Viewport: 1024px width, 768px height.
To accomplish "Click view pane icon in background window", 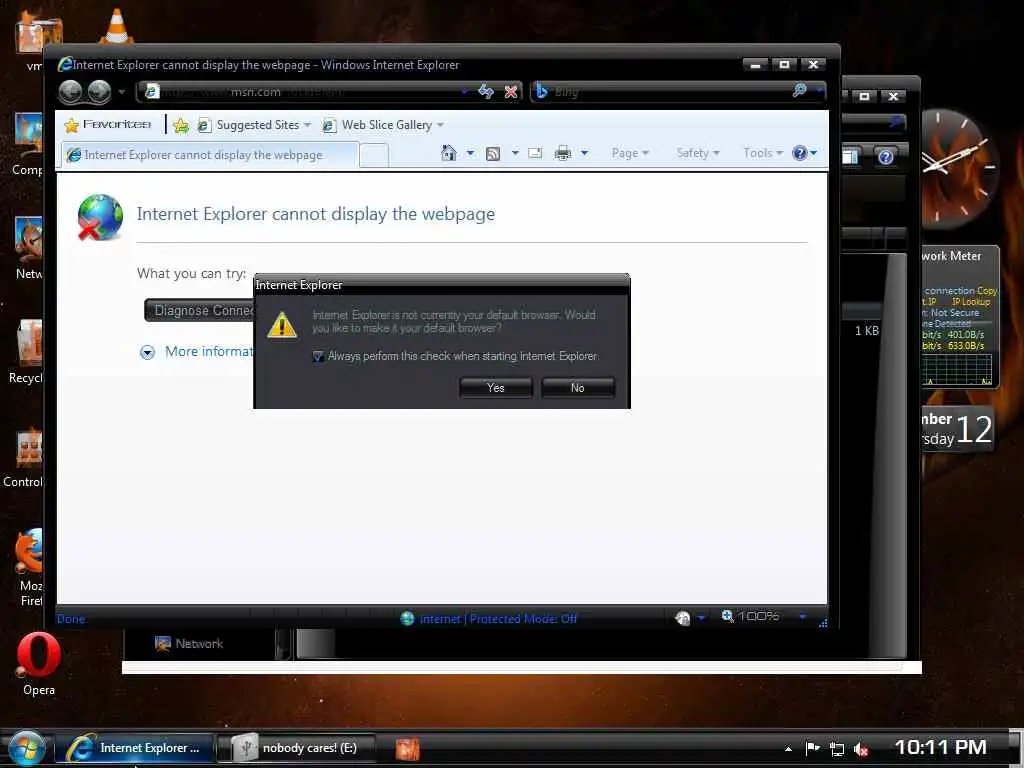I will click(850, 157).
